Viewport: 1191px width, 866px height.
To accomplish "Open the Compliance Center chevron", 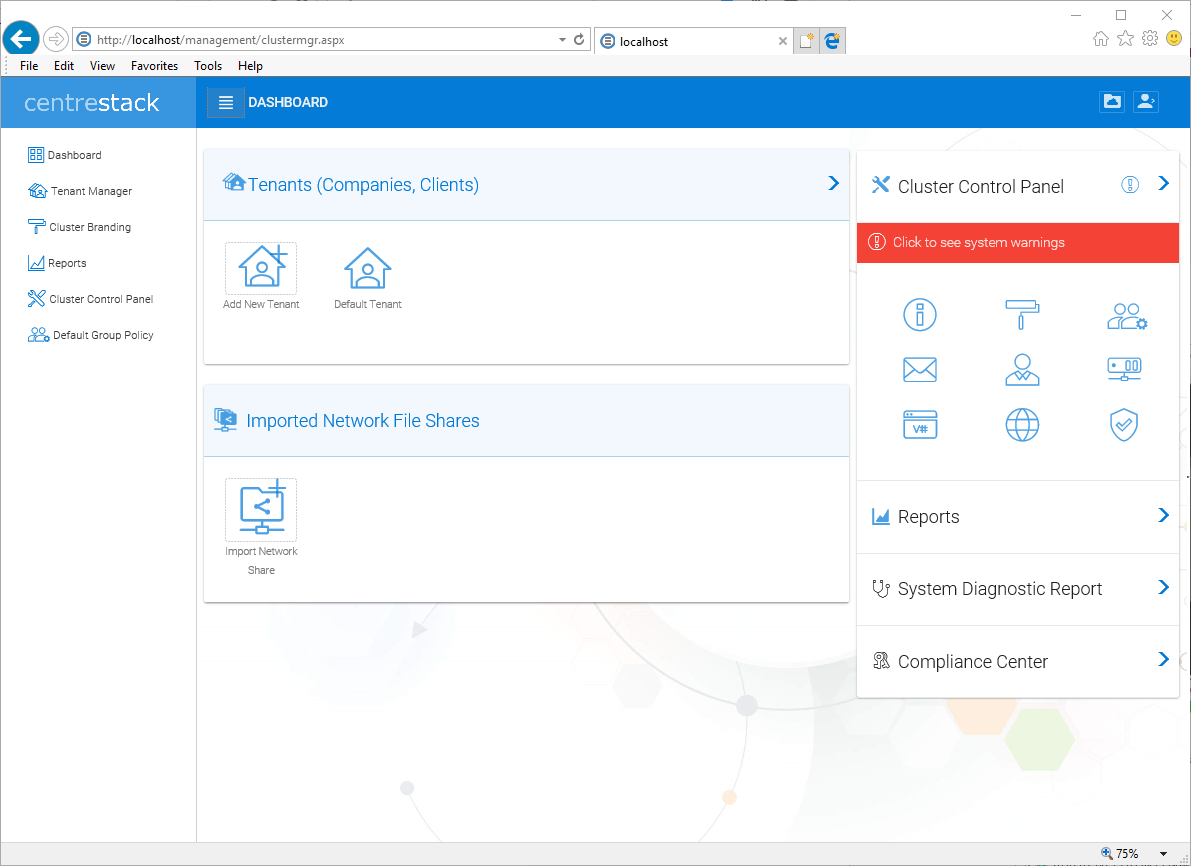I will pyautogui.click(x=1162, y=660).
